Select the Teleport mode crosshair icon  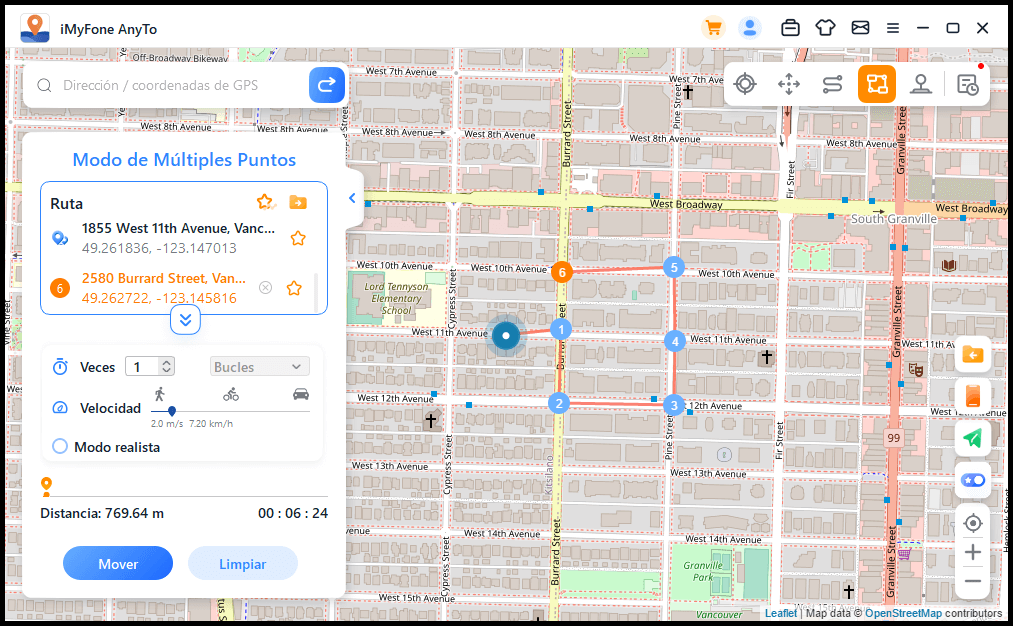tap(745, 84)
